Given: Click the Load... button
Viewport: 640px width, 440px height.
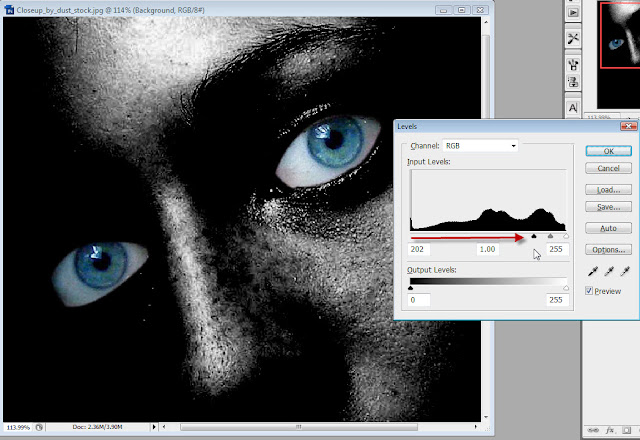Looking at the screenshot, I should [x=609, y=190].
